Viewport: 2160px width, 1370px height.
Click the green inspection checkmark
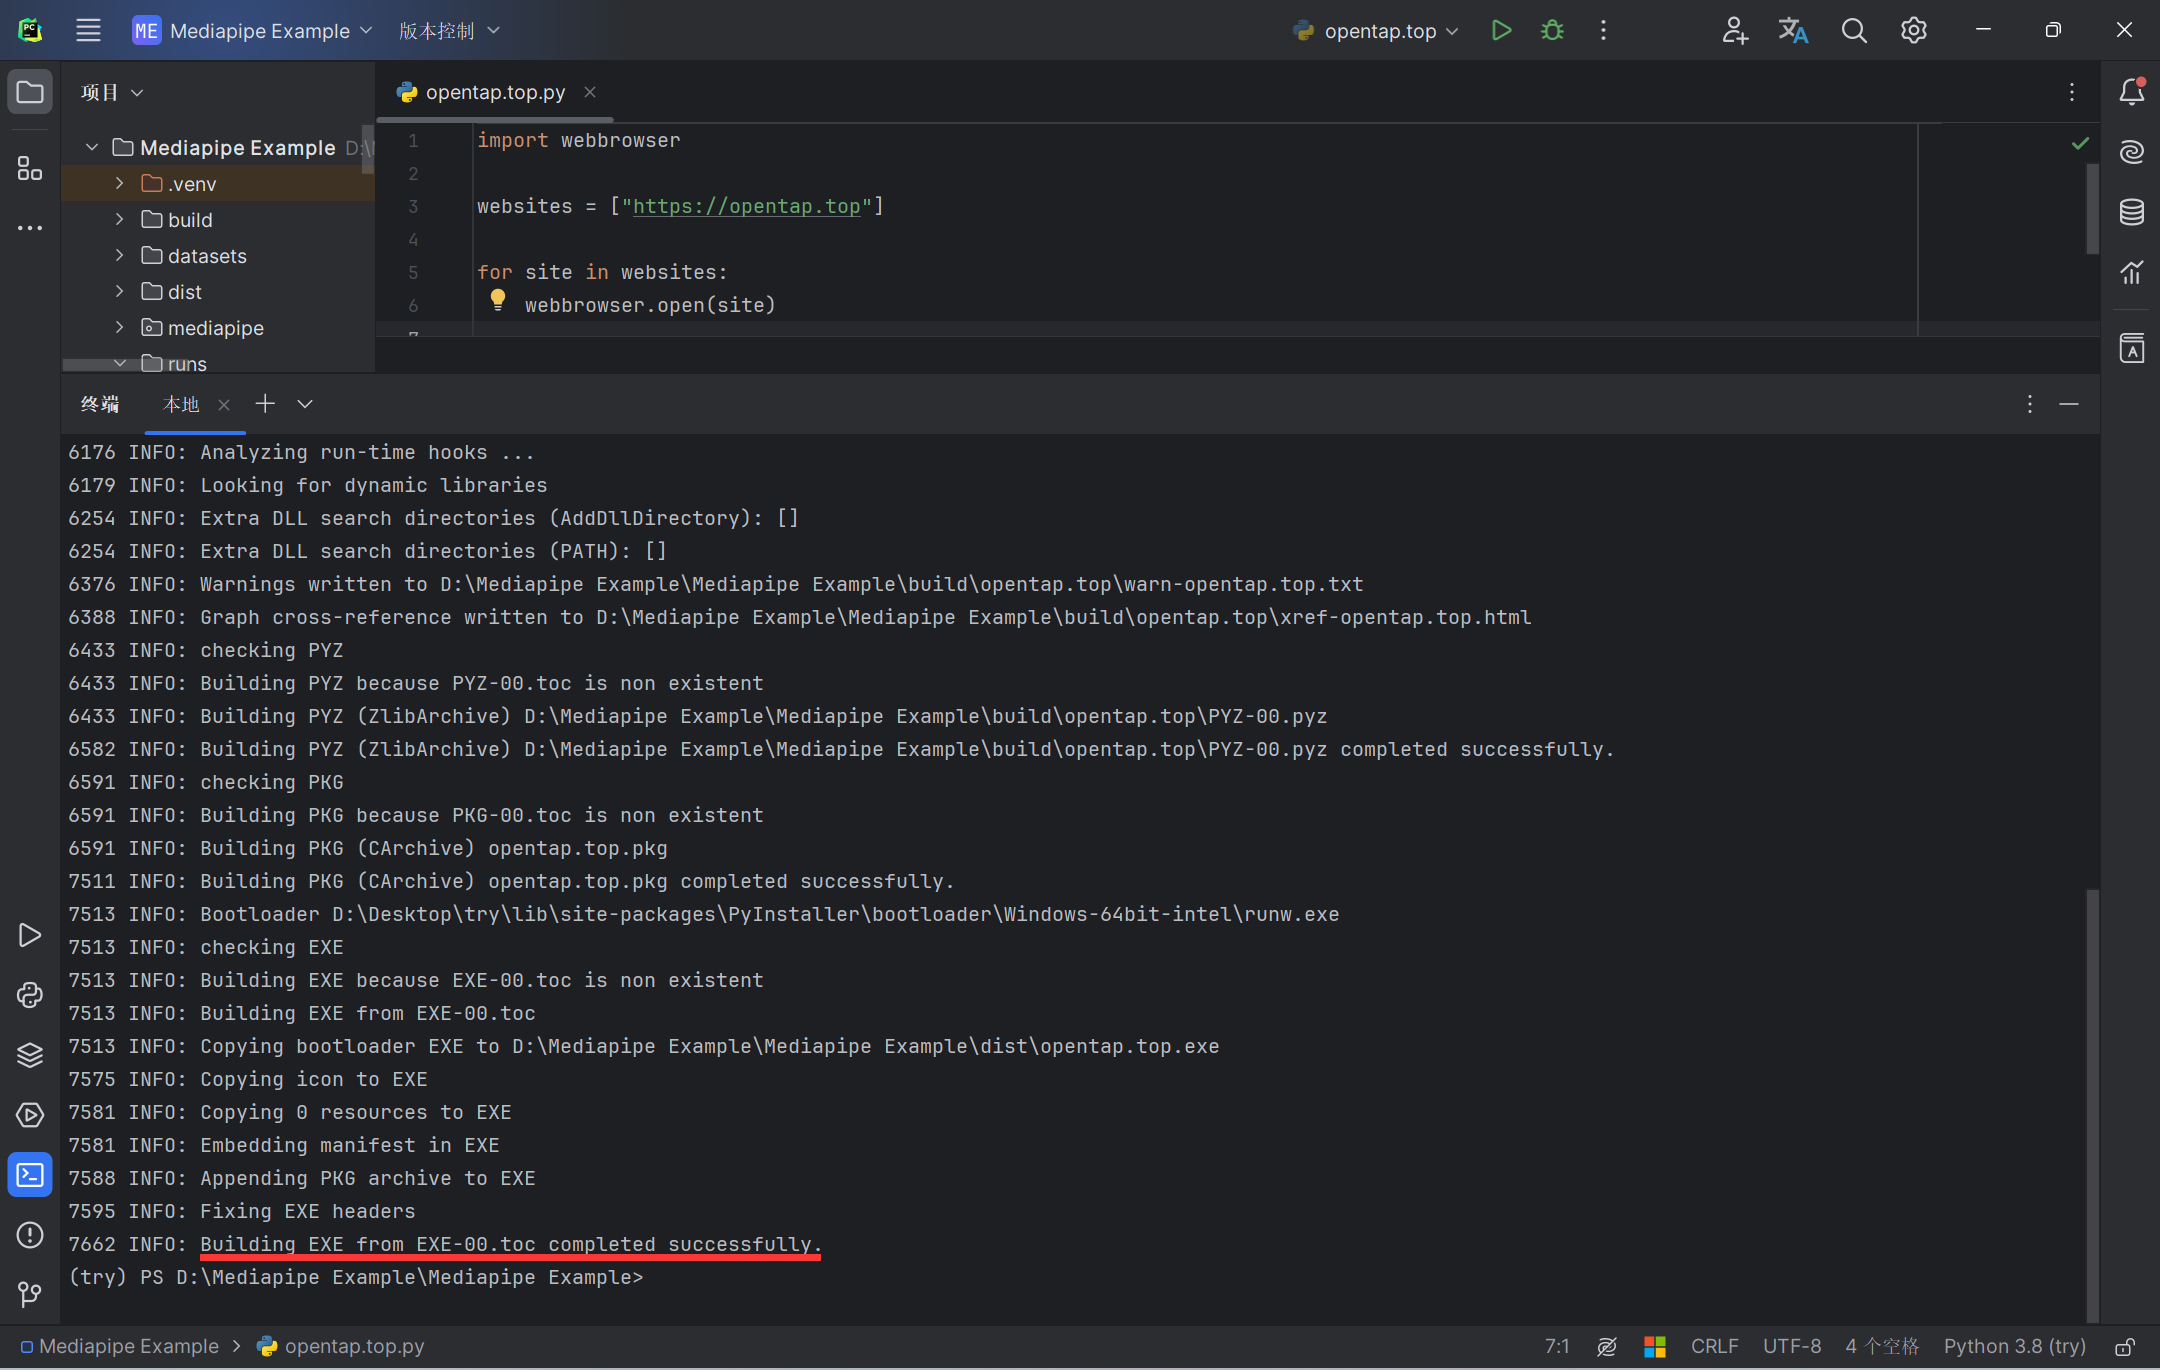(2080, 143)
